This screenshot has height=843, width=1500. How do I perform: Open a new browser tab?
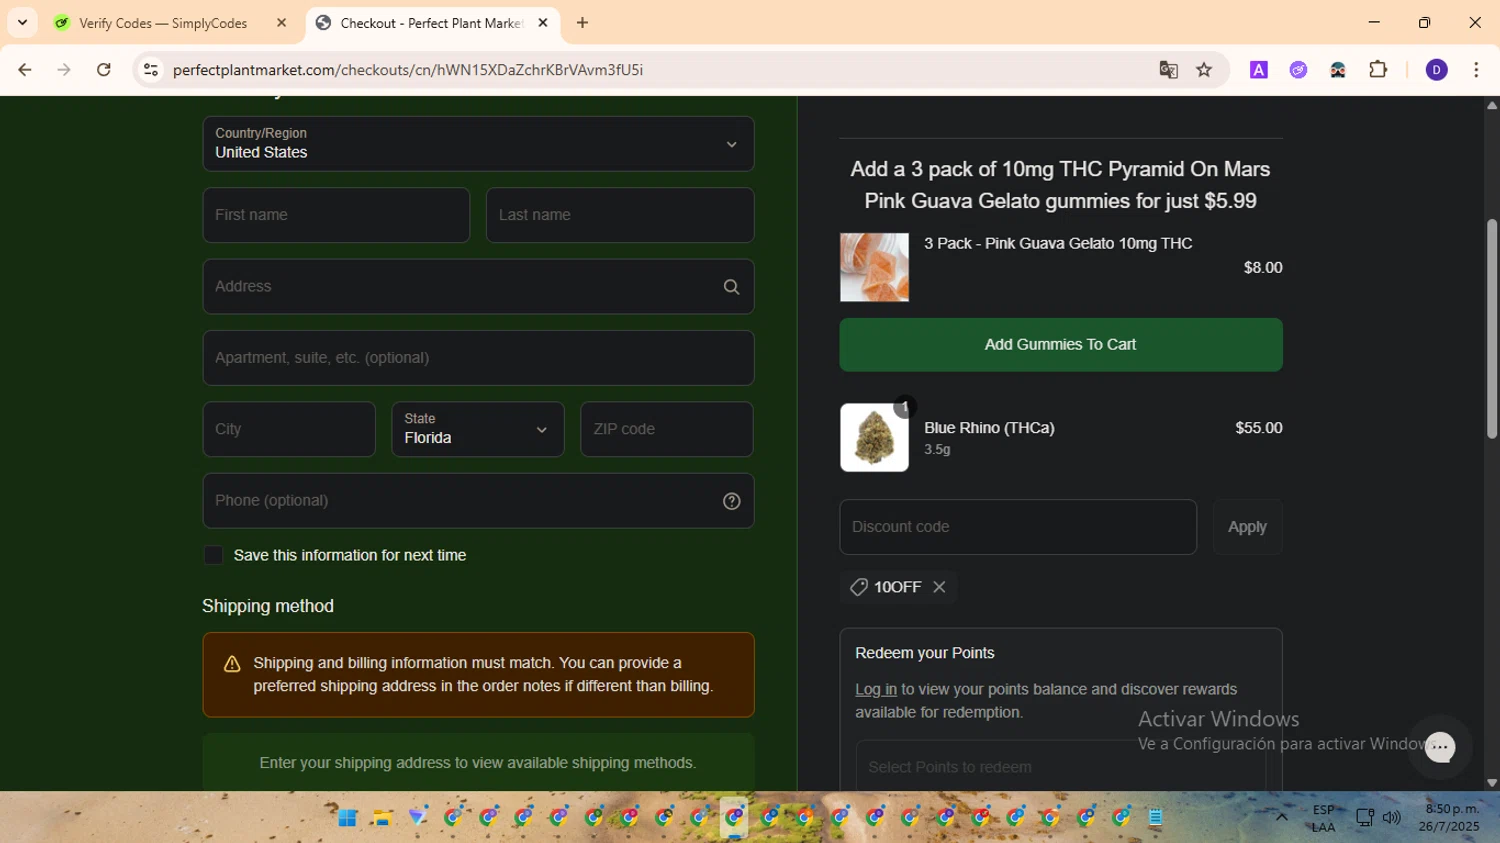(x=582, y=22)
